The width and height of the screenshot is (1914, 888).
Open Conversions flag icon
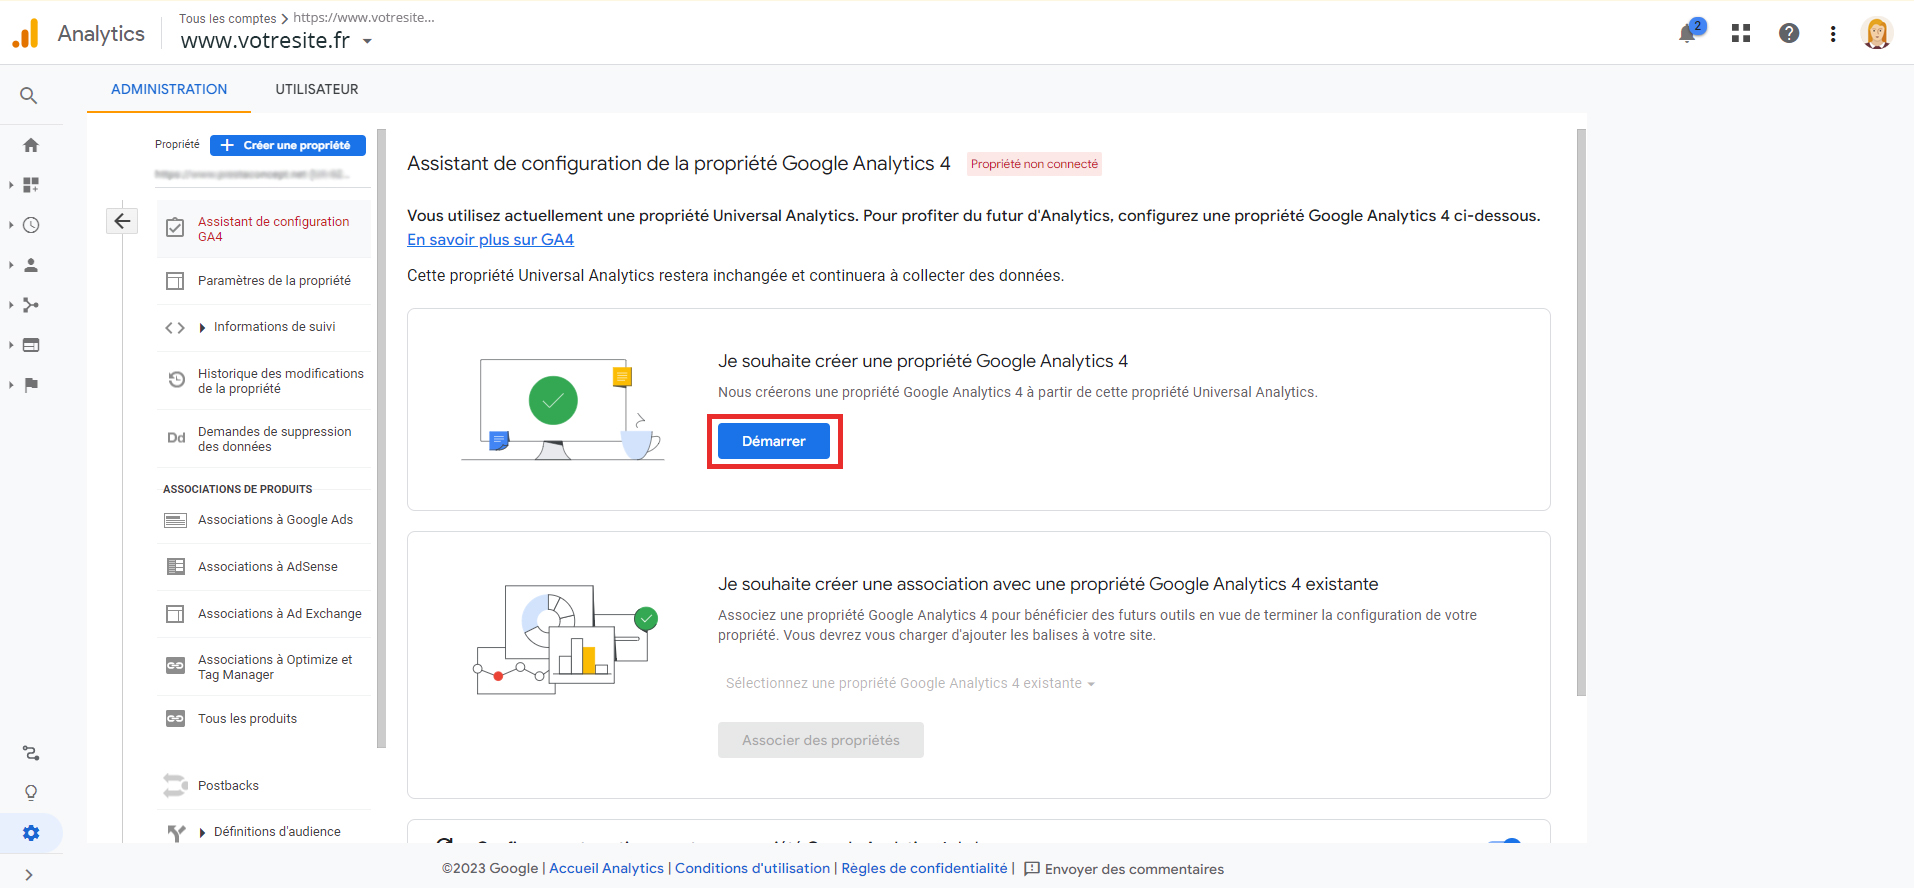[x=31, y=385]
